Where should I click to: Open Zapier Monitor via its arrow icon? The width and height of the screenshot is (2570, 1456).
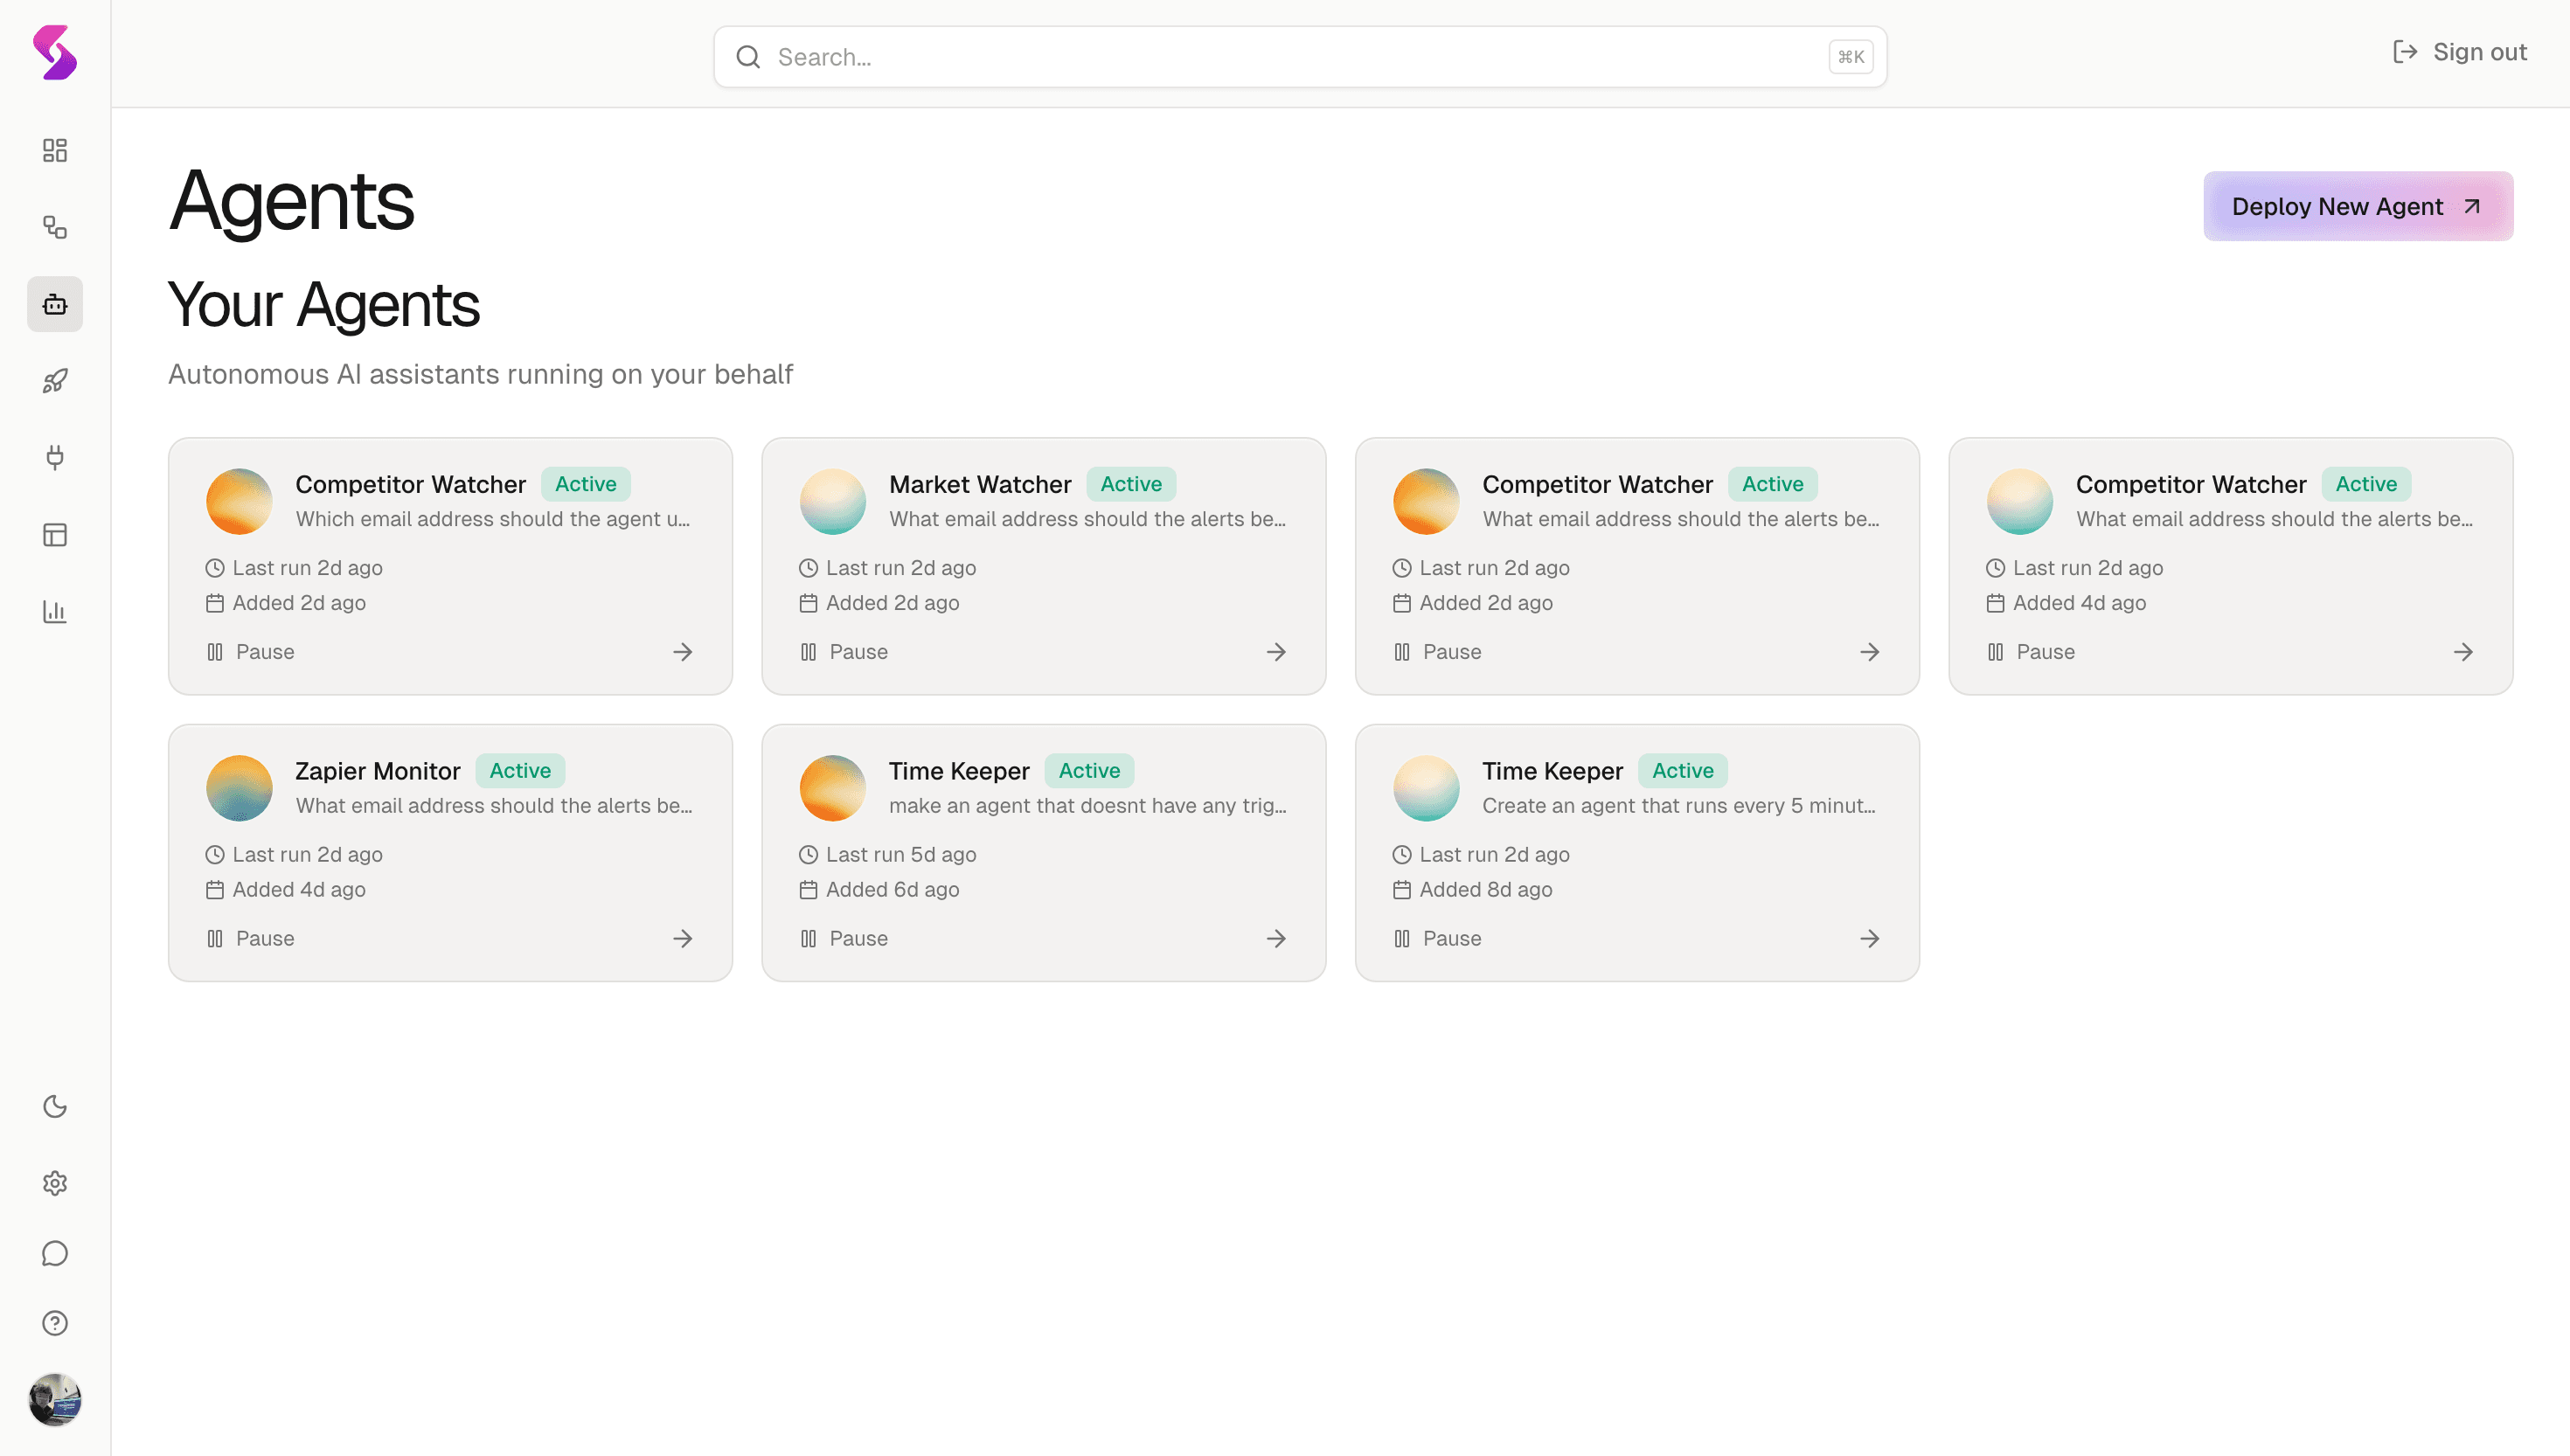(x=683, y=939)
